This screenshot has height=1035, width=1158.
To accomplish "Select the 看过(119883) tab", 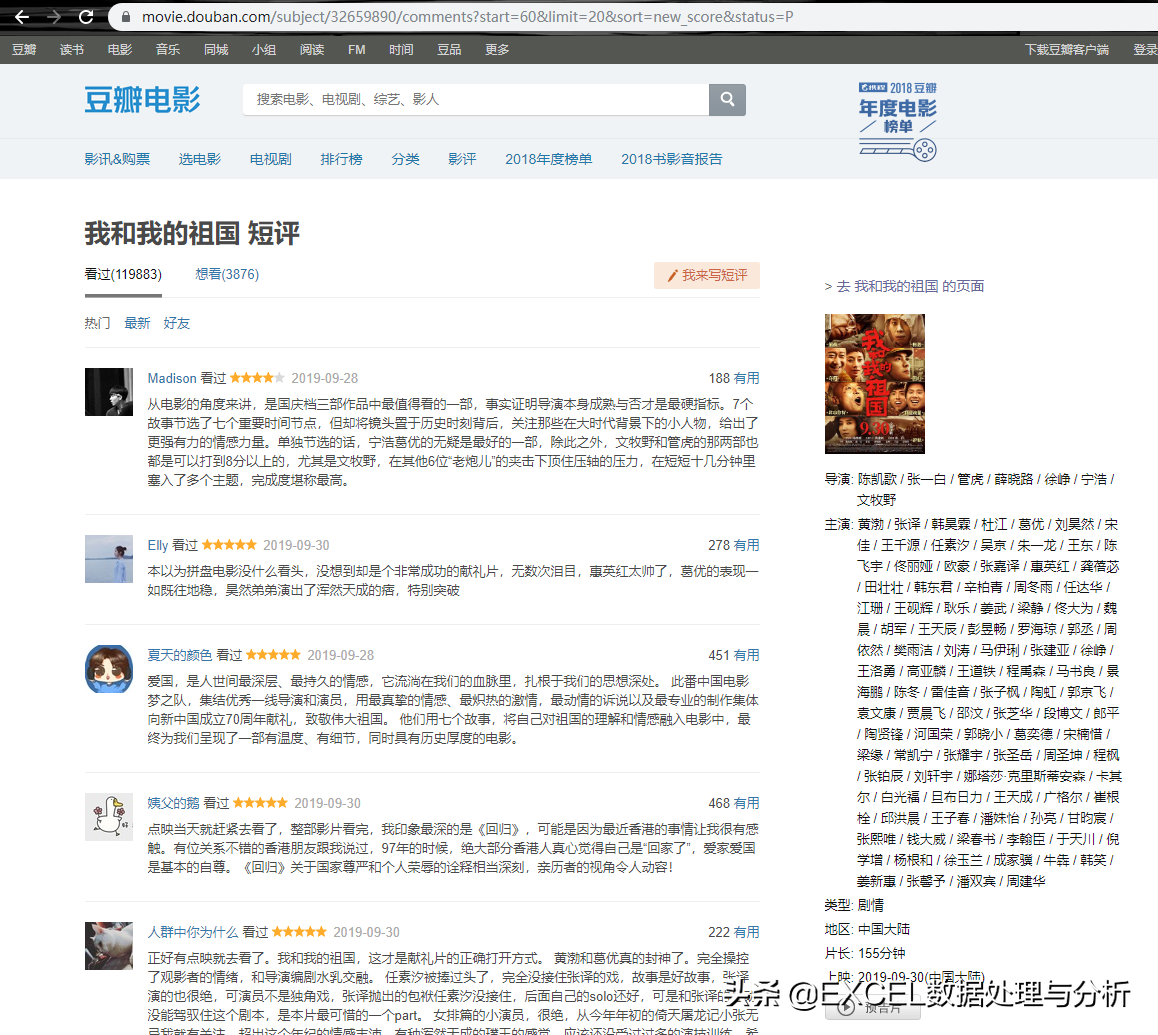I will [123, 274].
